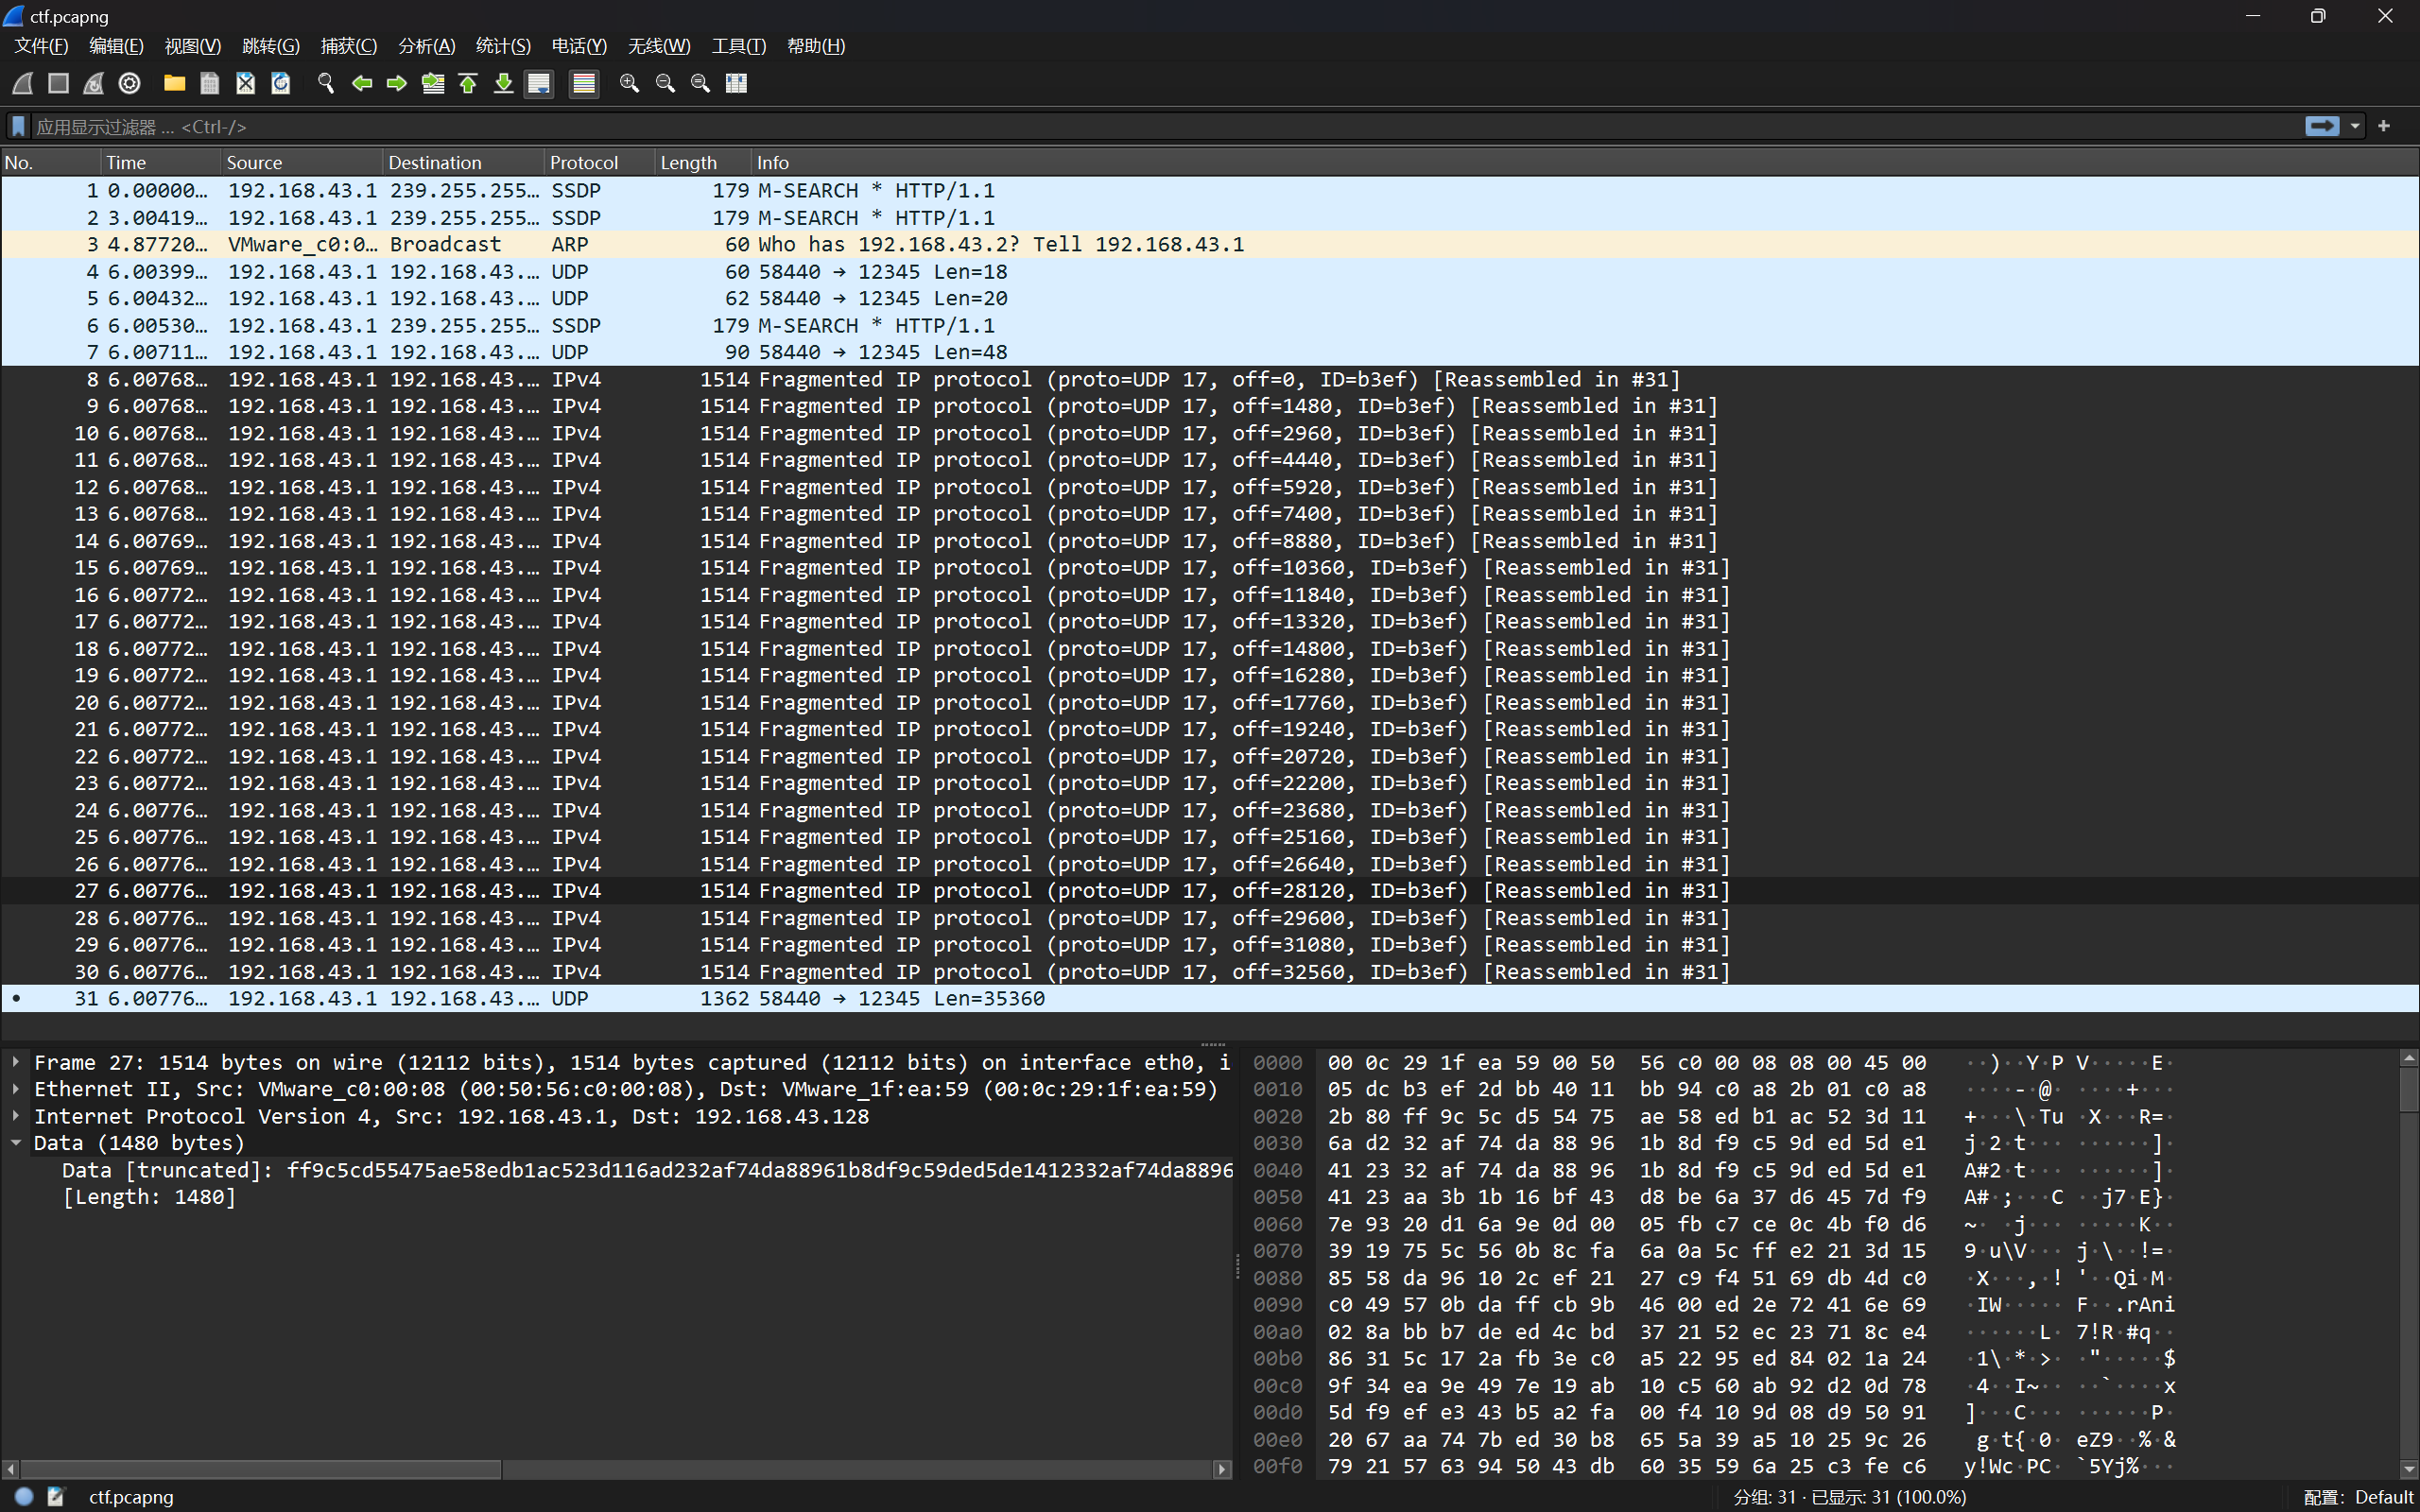Jump to the first packet

468,84
